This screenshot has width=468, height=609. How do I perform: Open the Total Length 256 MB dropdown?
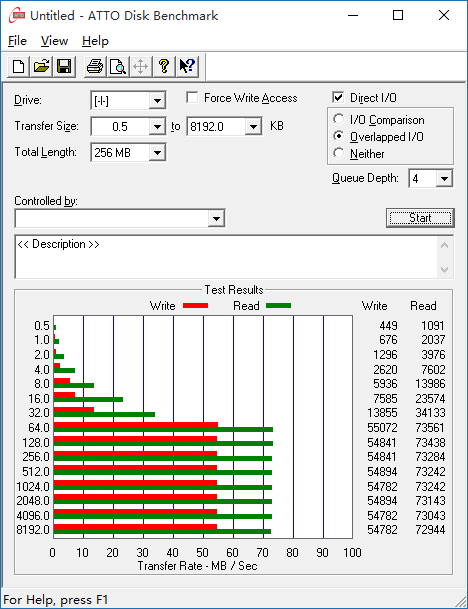click(157, 153)
